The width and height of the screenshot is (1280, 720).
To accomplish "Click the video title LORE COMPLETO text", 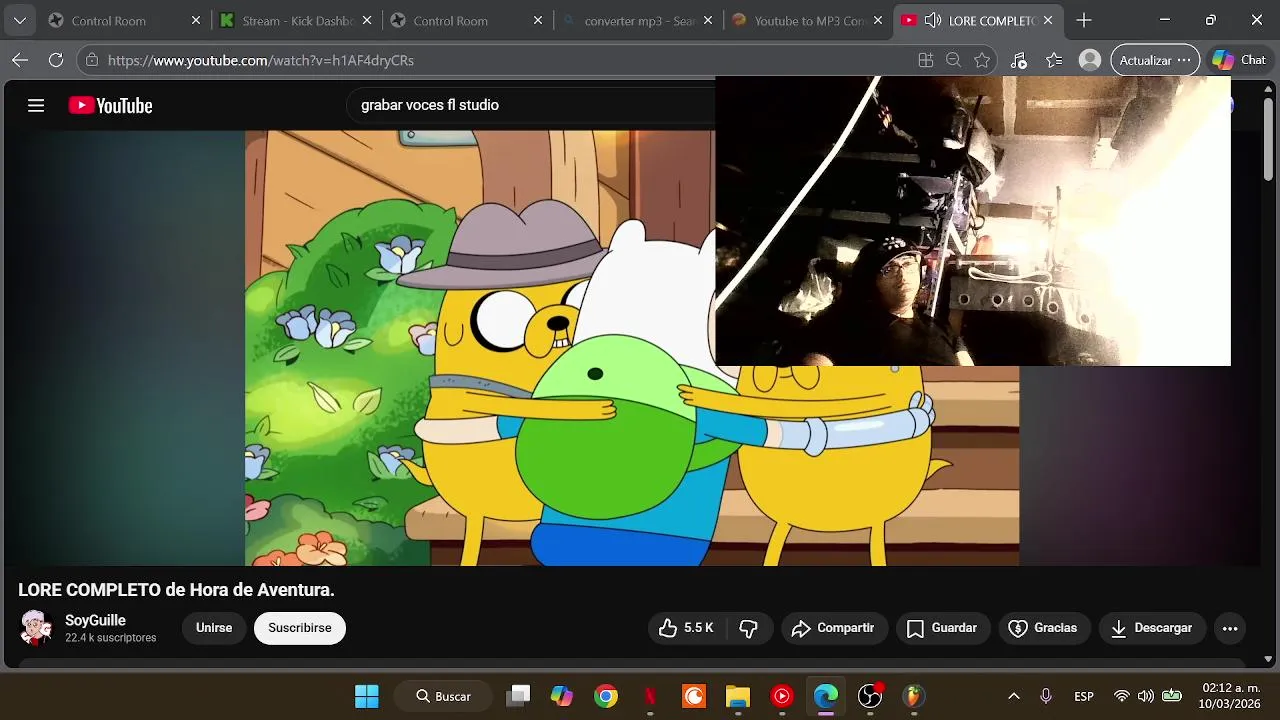I will 176,590.
